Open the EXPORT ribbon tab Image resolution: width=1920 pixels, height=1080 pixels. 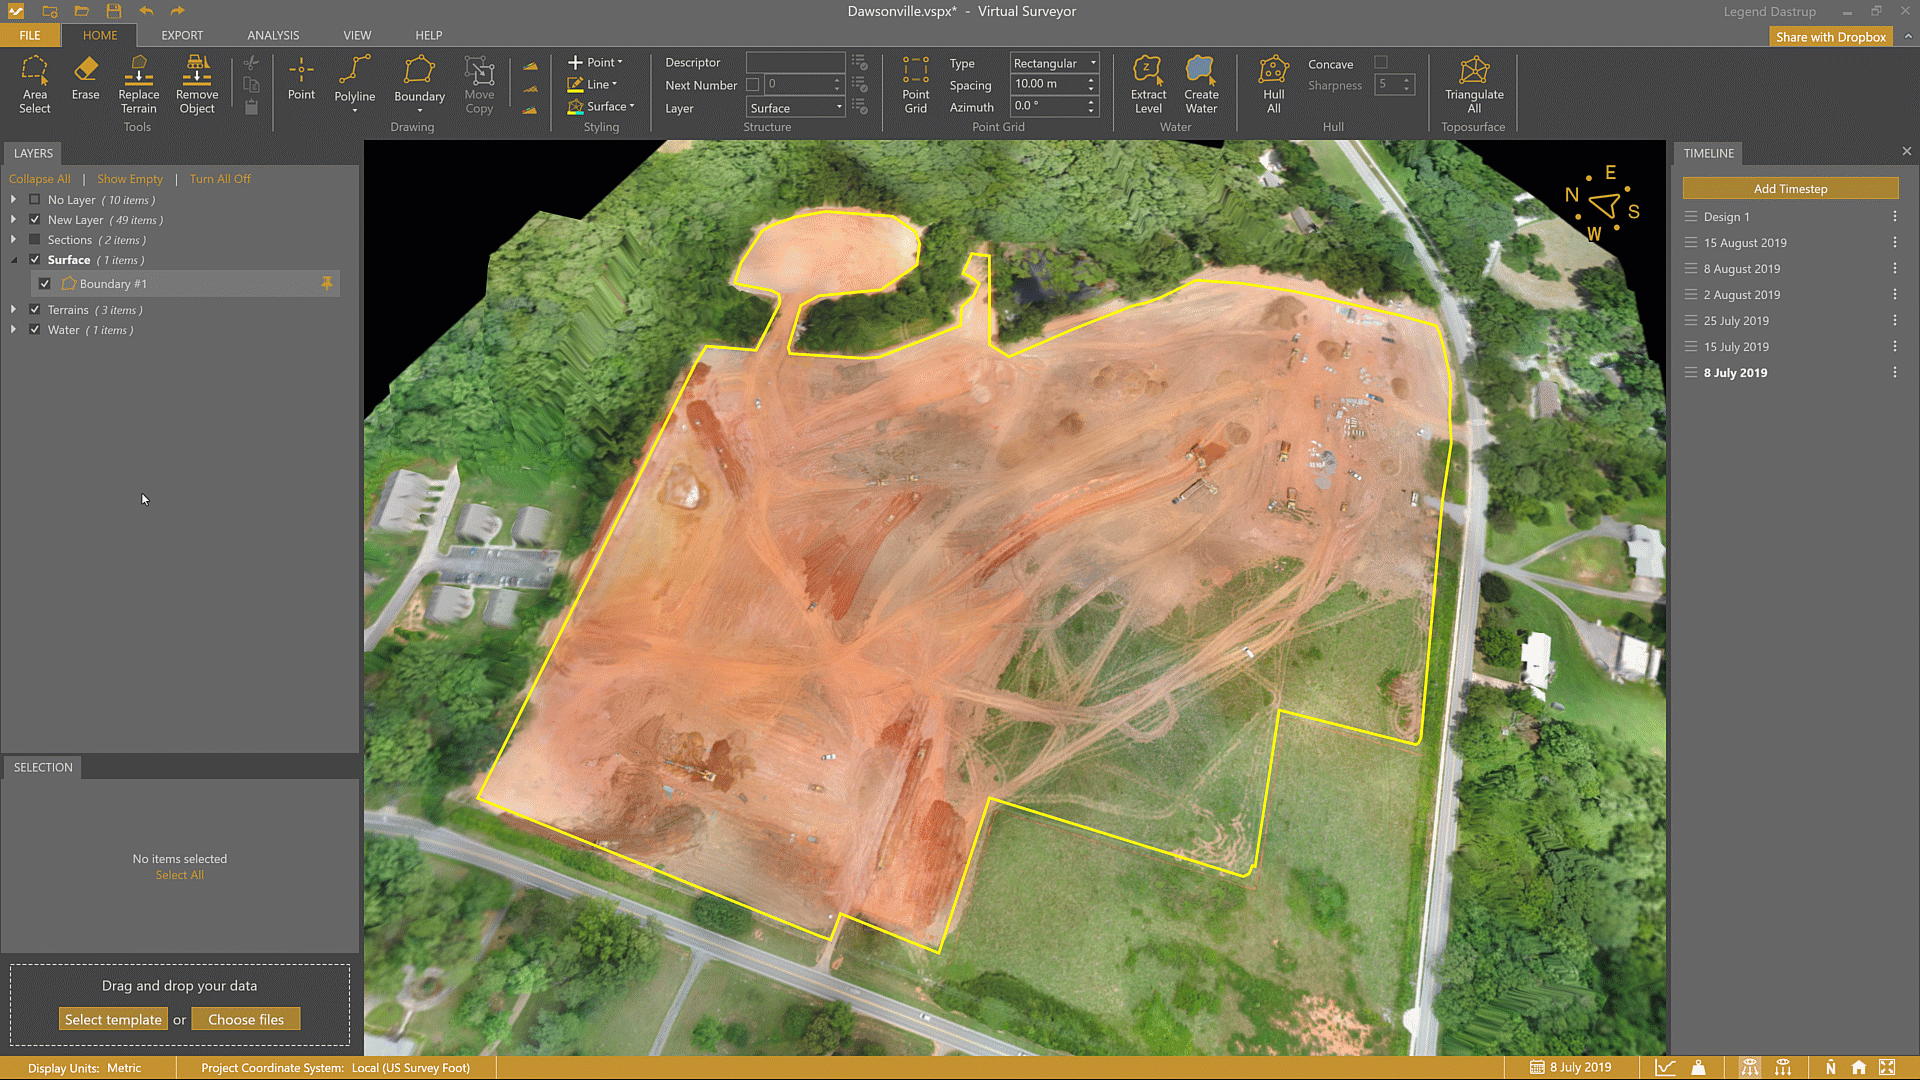182,35
